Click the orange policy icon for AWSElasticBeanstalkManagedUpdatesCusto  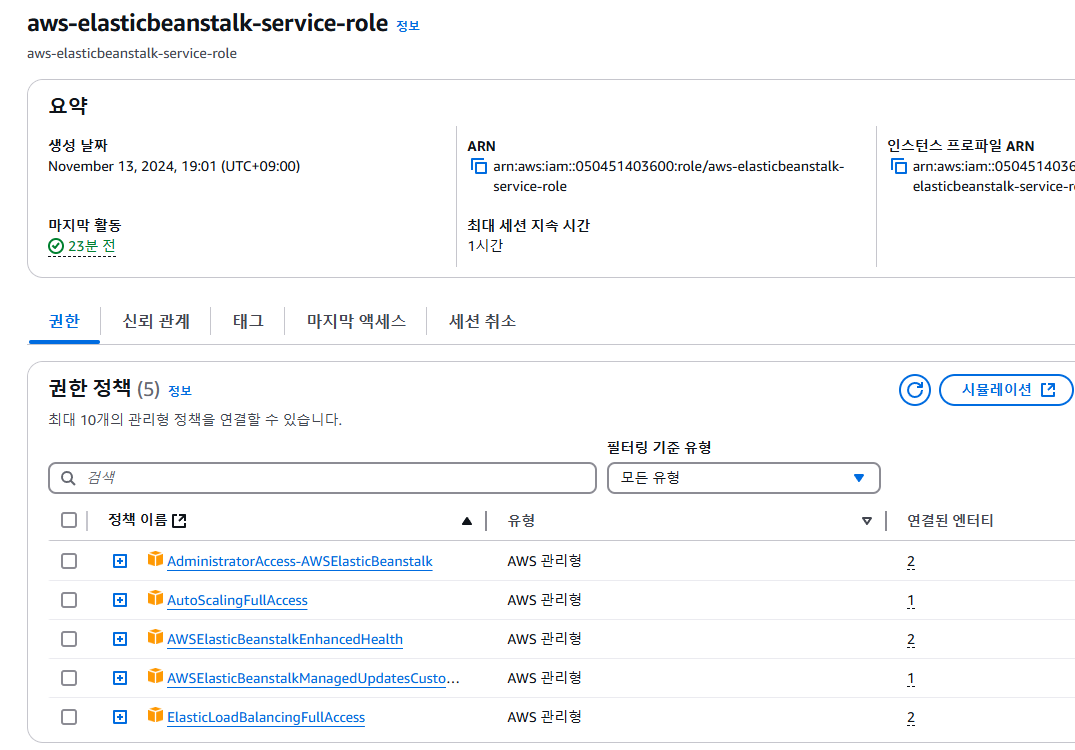click(x=155, y=677)
